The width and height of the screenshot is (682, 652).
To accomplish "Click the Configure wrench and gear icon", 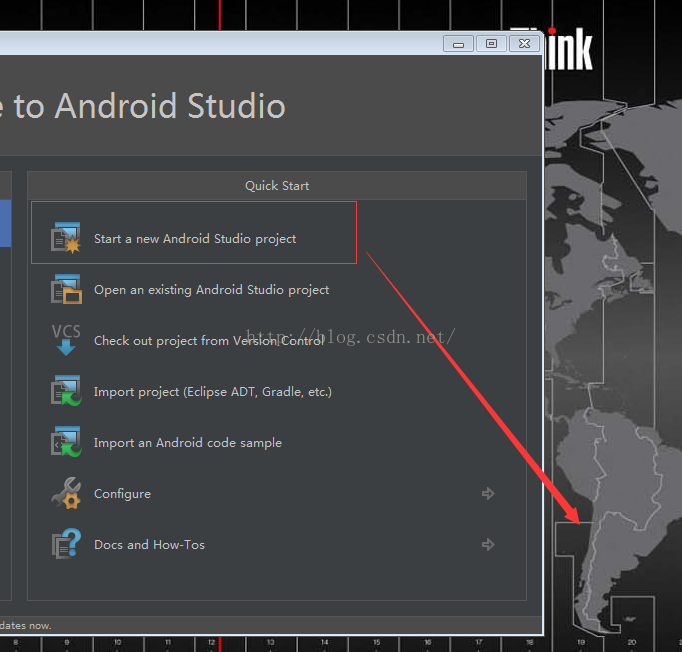I will [66, 493].
